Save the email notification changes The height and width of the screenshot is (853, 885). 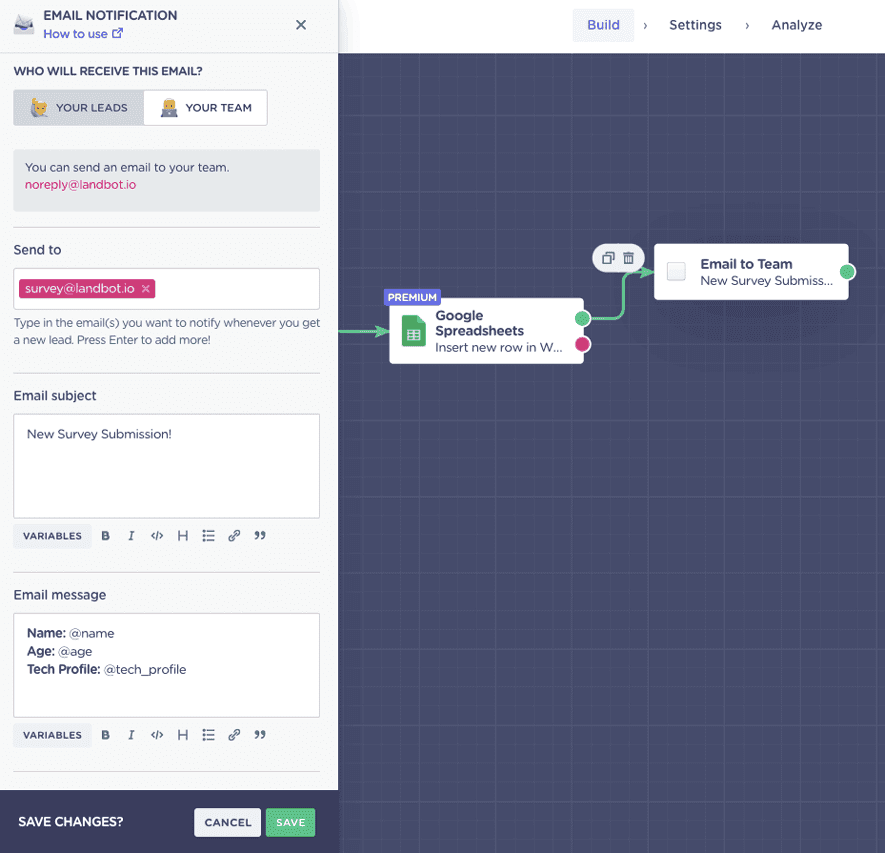[290, 822]
